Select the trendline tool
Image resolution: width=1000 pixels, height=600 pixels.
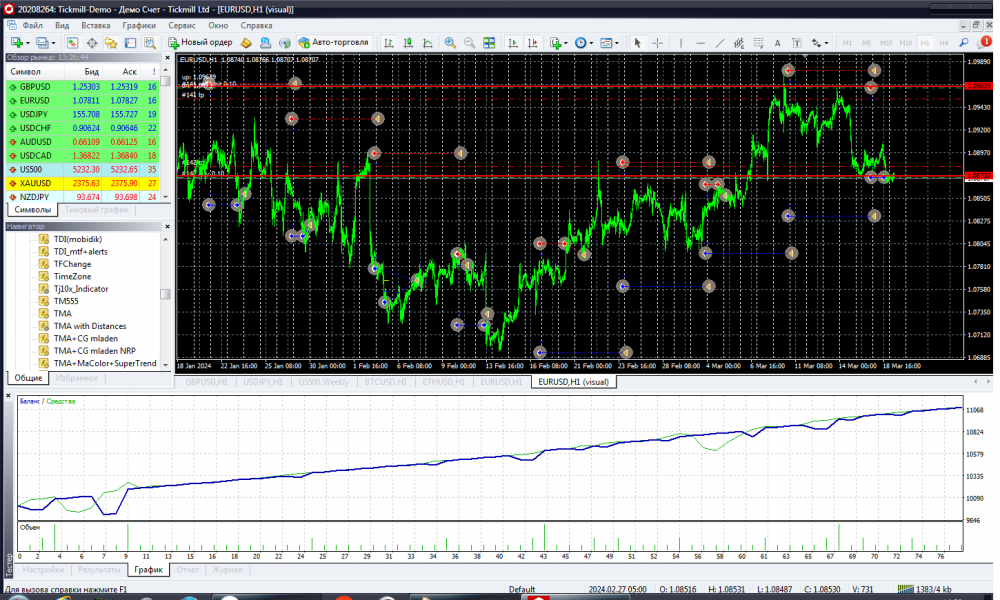(x=719, y=43)
